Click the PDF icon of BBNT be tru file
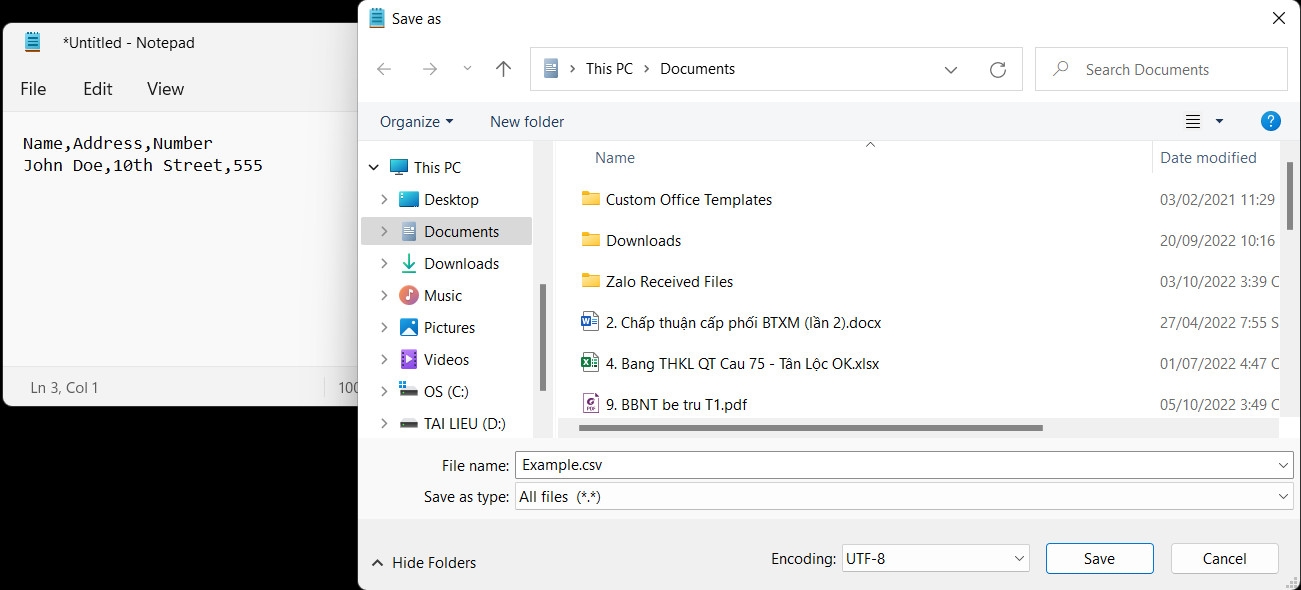The width and height of the screenshot is (1301, 590). [590, 403]
